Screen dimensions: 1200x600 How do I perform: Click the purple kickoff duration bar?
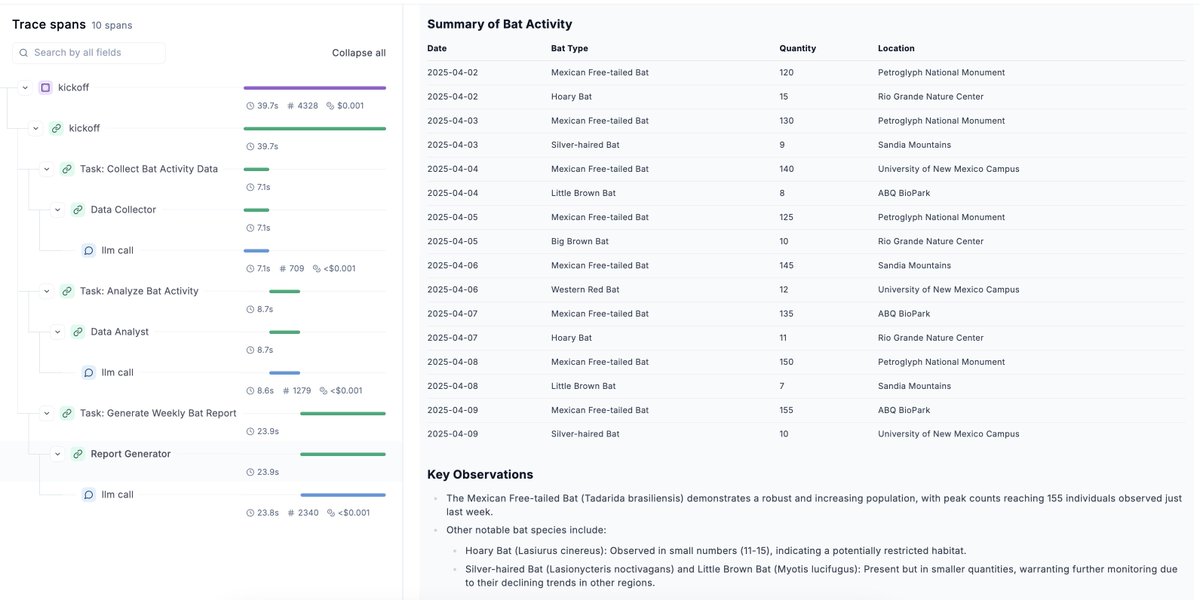(x=315, y=88)
